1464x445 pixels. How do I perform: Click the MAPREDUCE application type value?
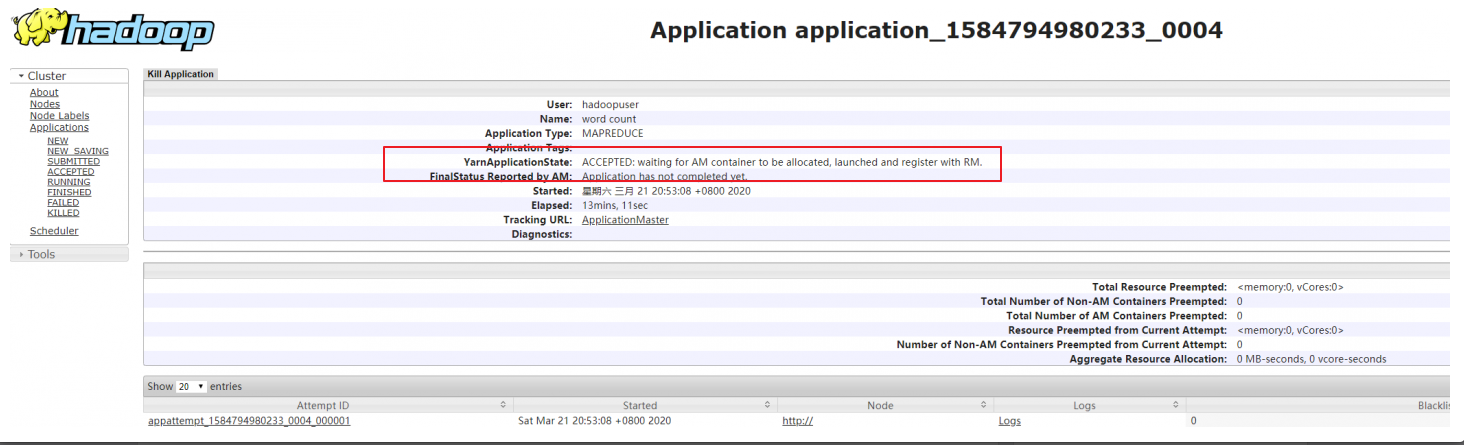click(613, 133)
